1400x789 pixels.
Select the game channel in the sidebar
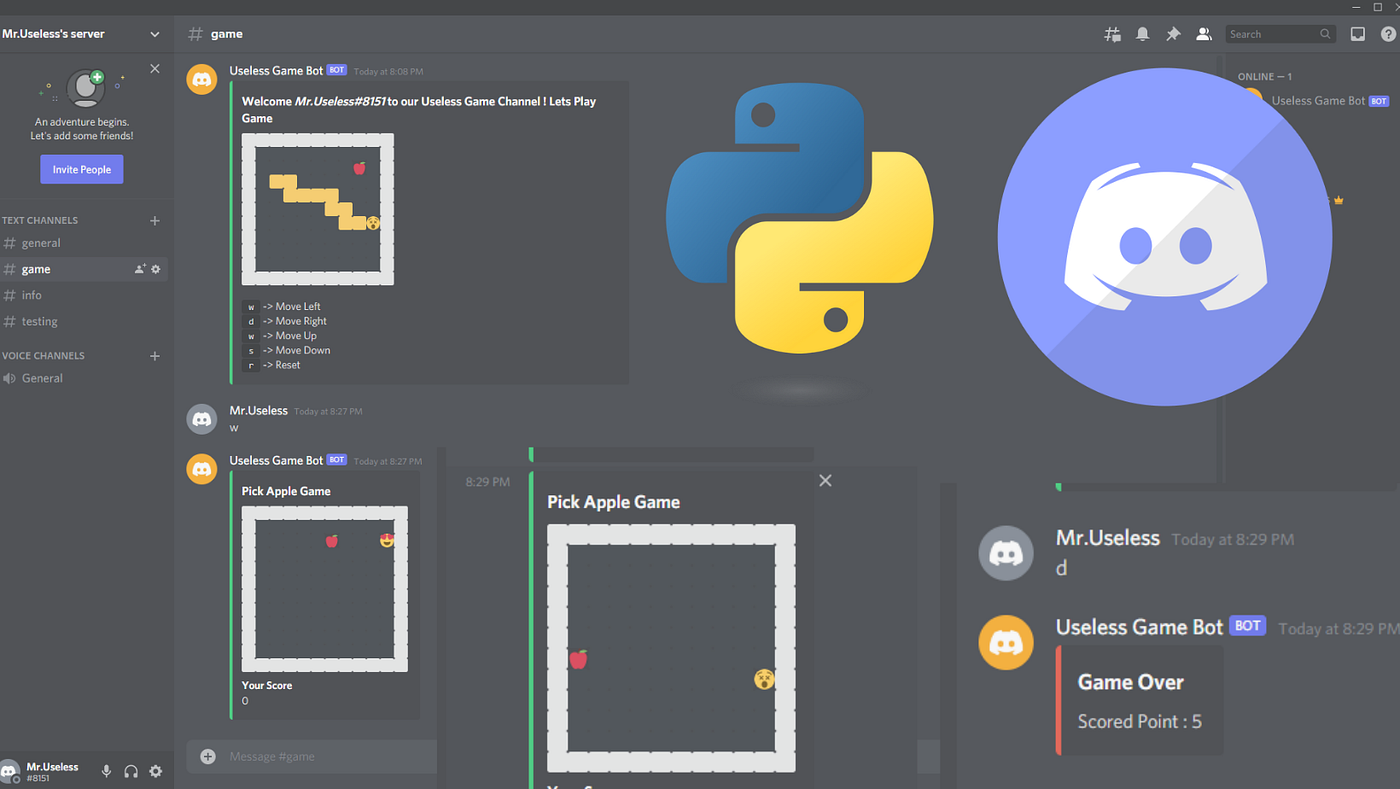click(x=84, y=269)
